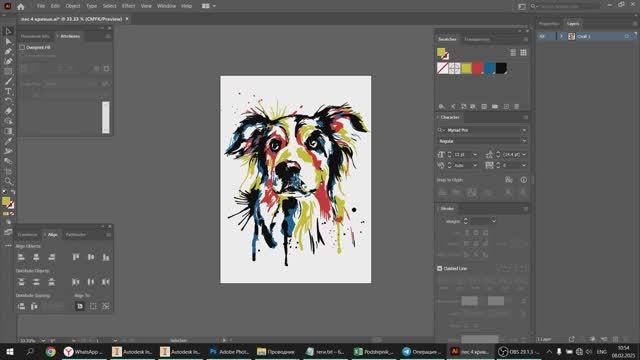Click the yellow Fill box in the toolbar
The image size is (640, 360).
pos(6,201)
